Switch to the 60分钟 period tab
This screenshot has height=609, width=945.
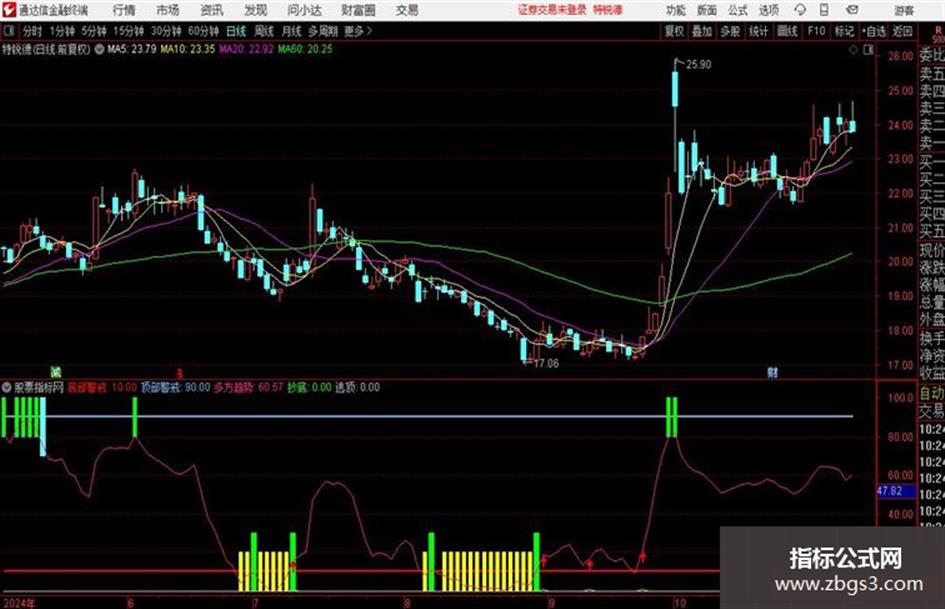203,31
